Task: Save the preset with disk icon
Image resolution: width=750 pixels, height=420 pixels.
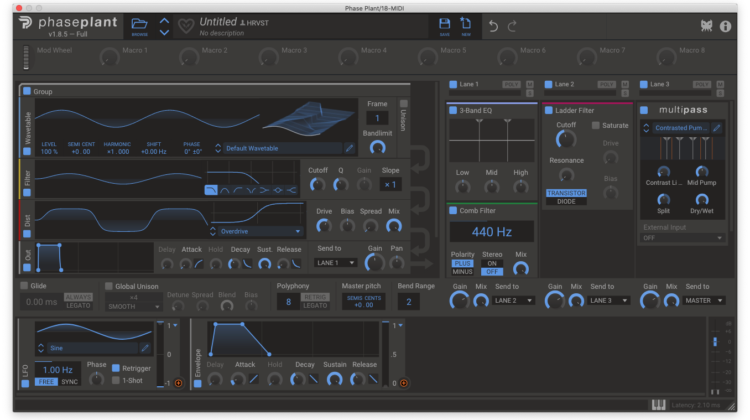Action: pos(444,24)
